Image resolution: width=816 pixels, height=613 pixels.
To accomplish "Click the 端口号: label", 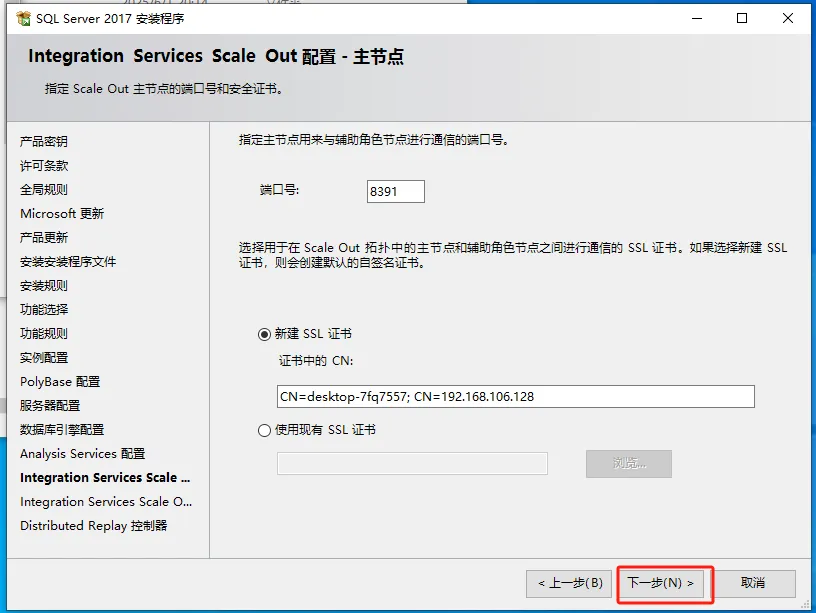I will click(279, 190).
